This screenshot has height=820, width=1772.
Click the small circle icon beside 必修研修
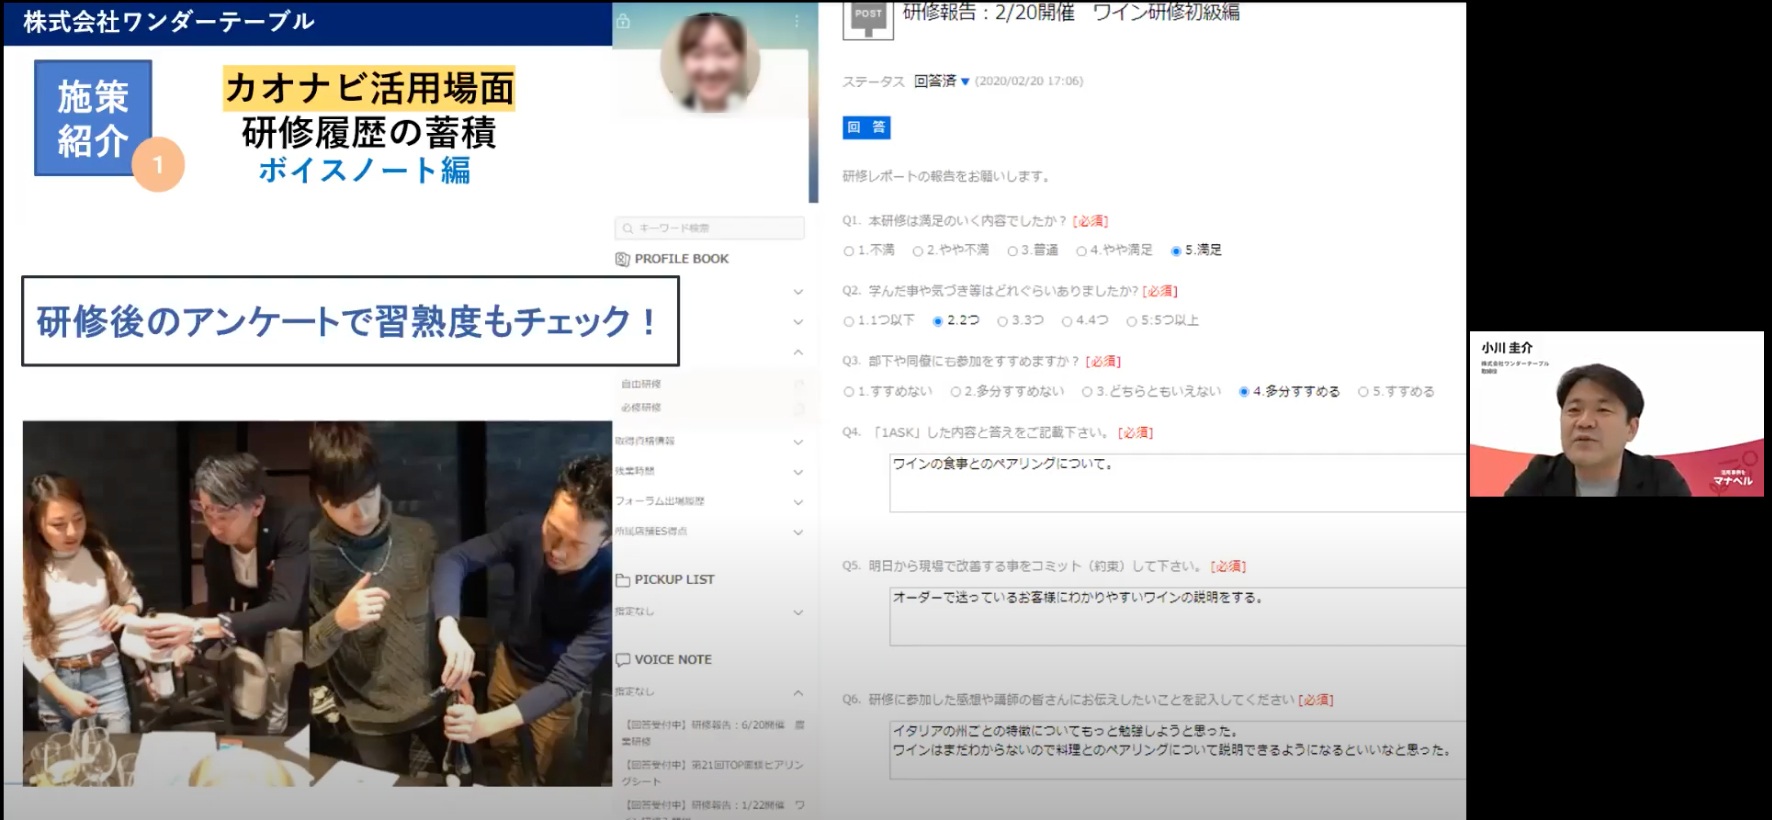799,408
